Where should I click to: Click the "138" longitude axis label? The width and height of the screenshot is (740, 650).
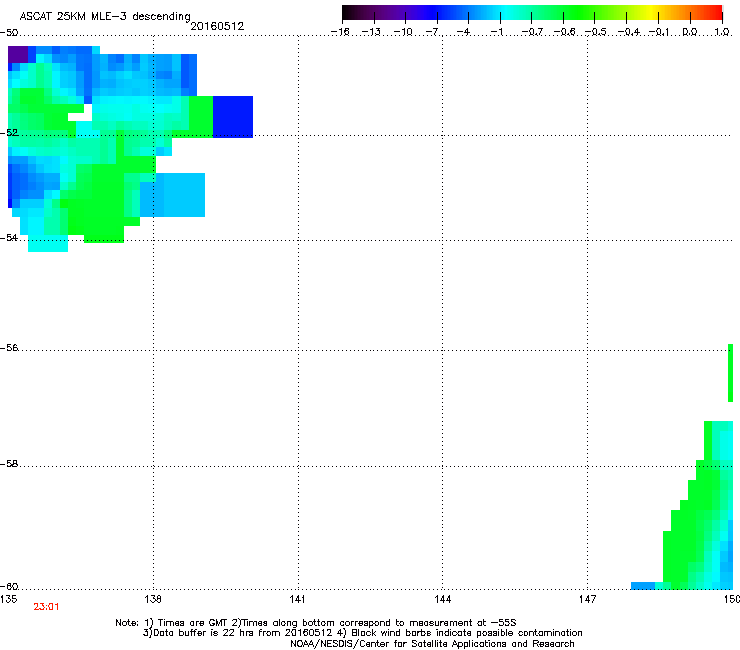click(153, 599)
